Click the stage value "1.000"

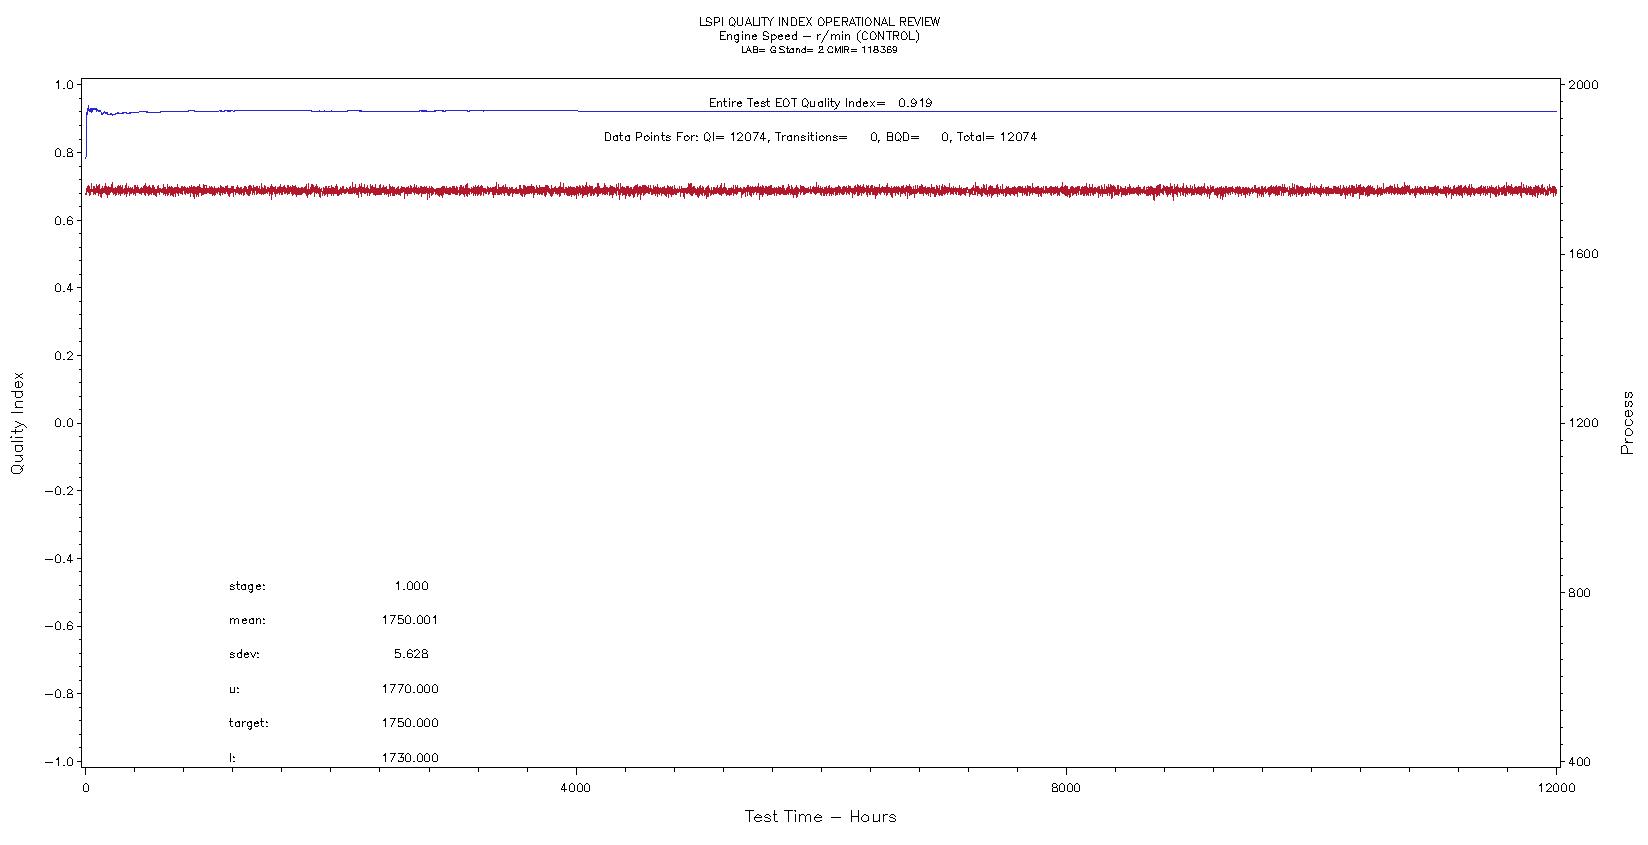[411, 587]
